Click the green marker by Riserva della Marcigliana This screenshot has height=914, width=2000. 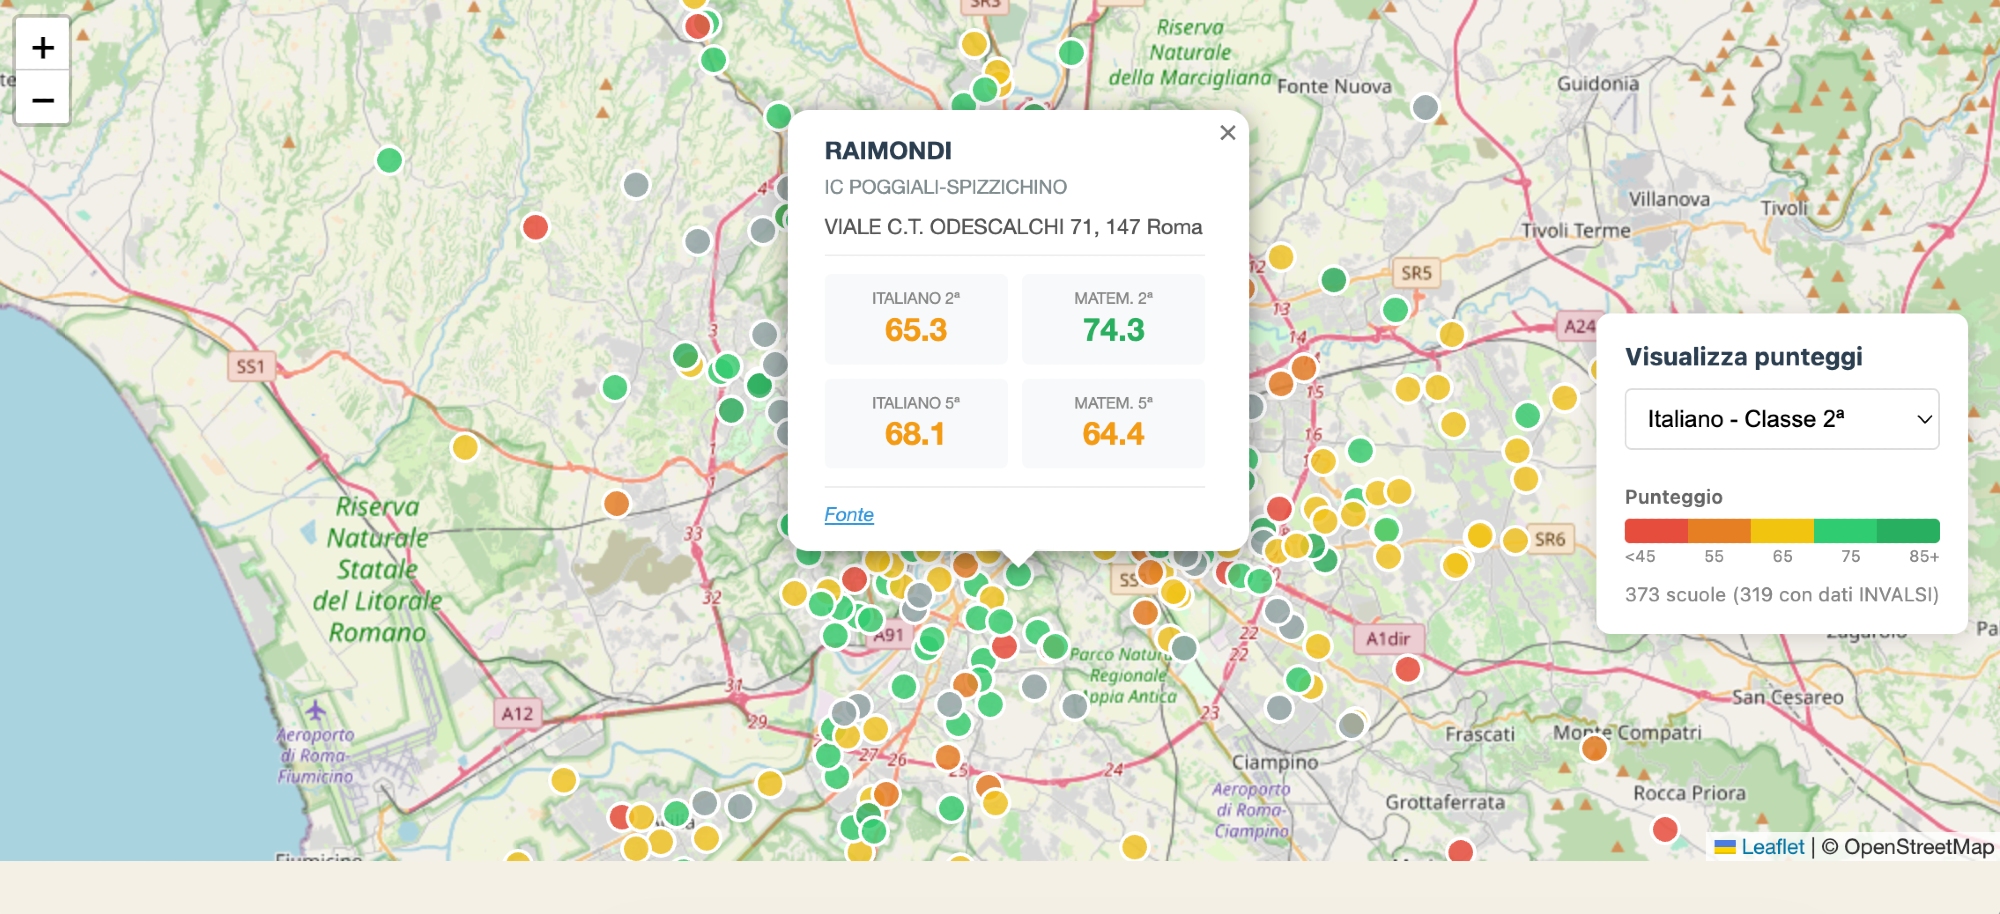click(1071, 52)
